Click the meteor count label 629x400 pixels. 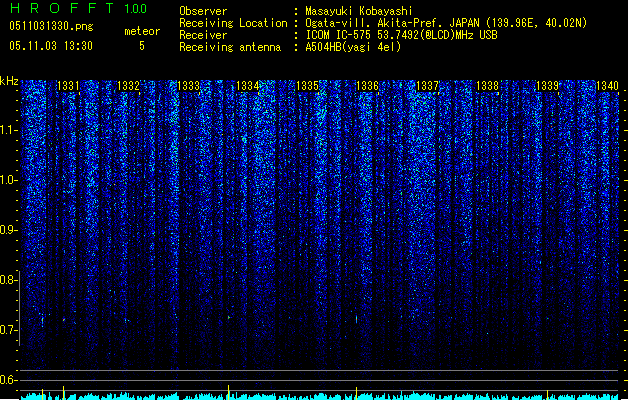click(x=142, y=31)
